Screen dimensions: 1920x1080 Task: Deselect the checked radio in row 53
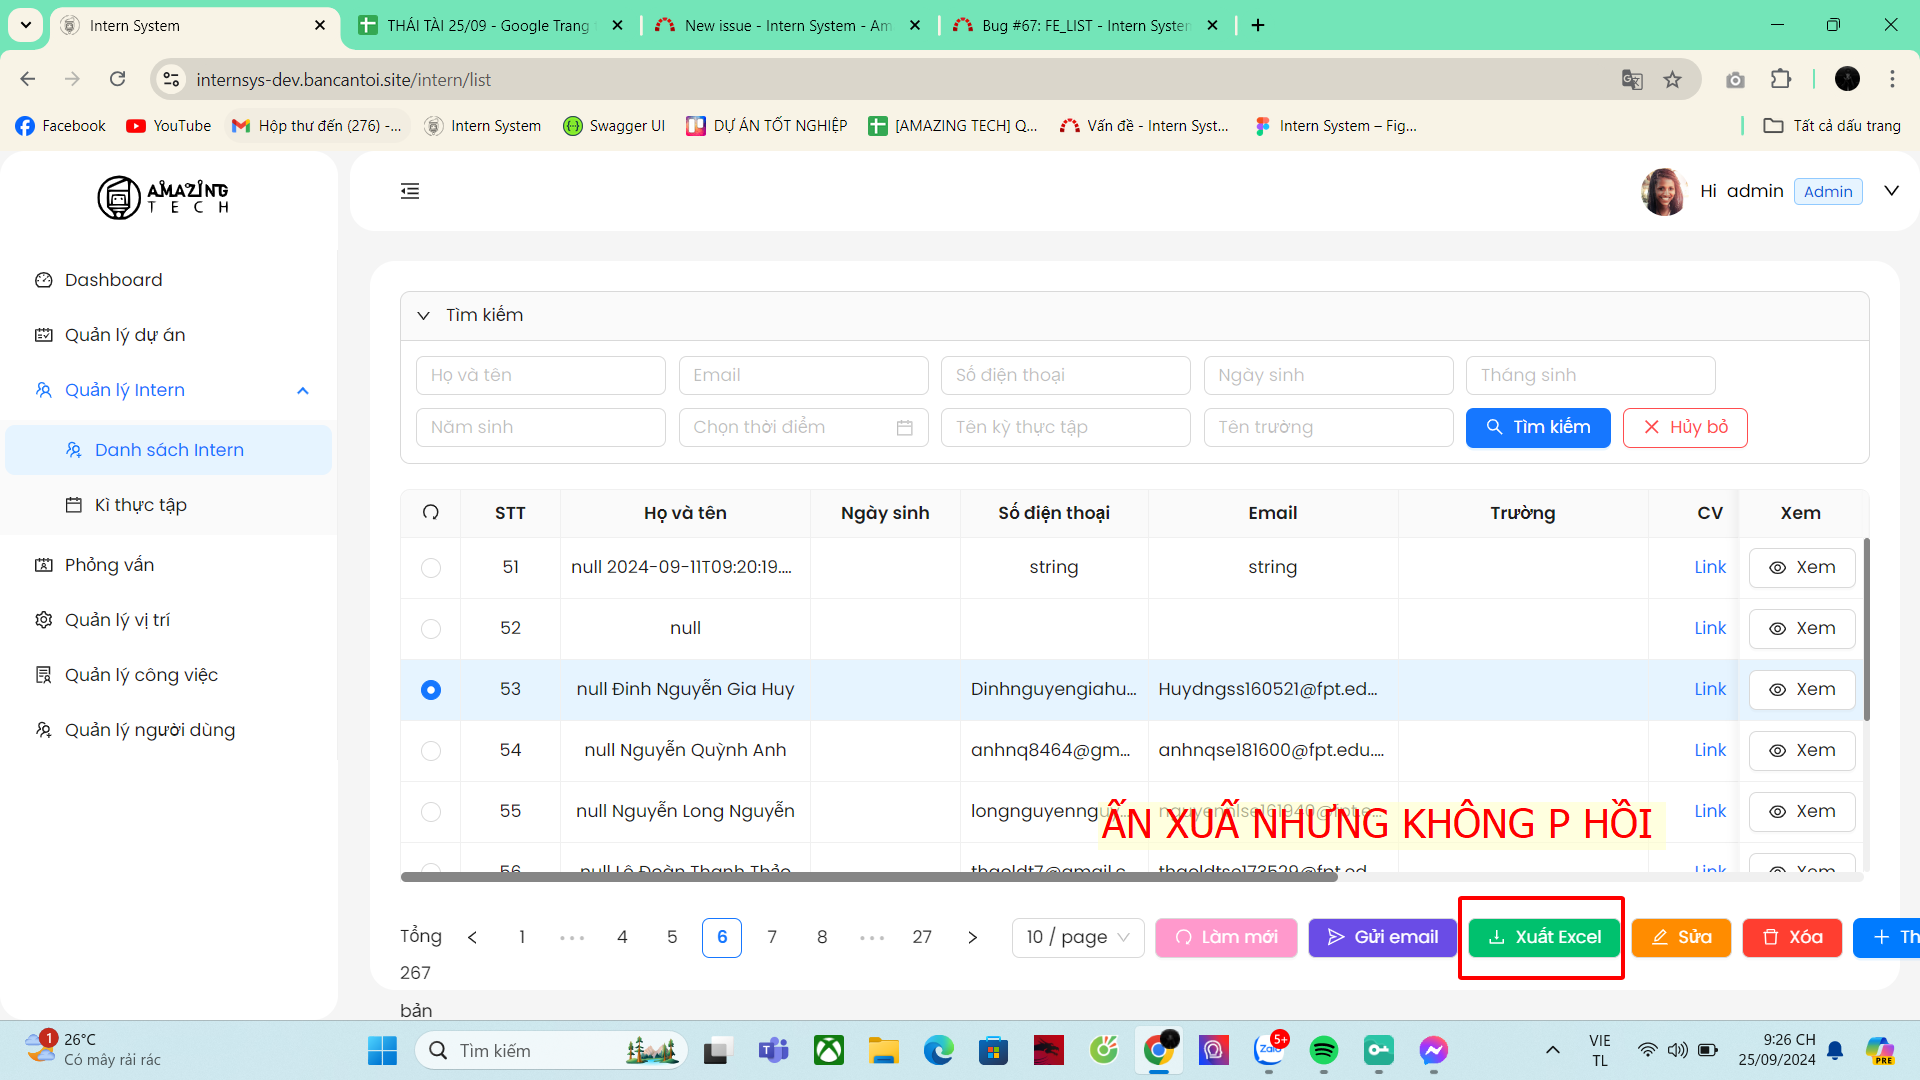click(431, 690)
